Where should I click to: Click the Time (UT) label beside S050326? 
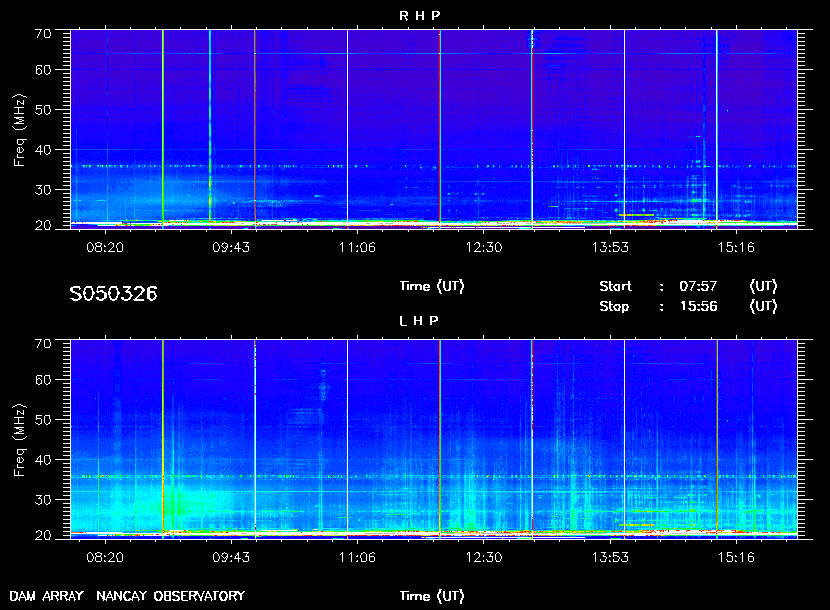[432, 286]
